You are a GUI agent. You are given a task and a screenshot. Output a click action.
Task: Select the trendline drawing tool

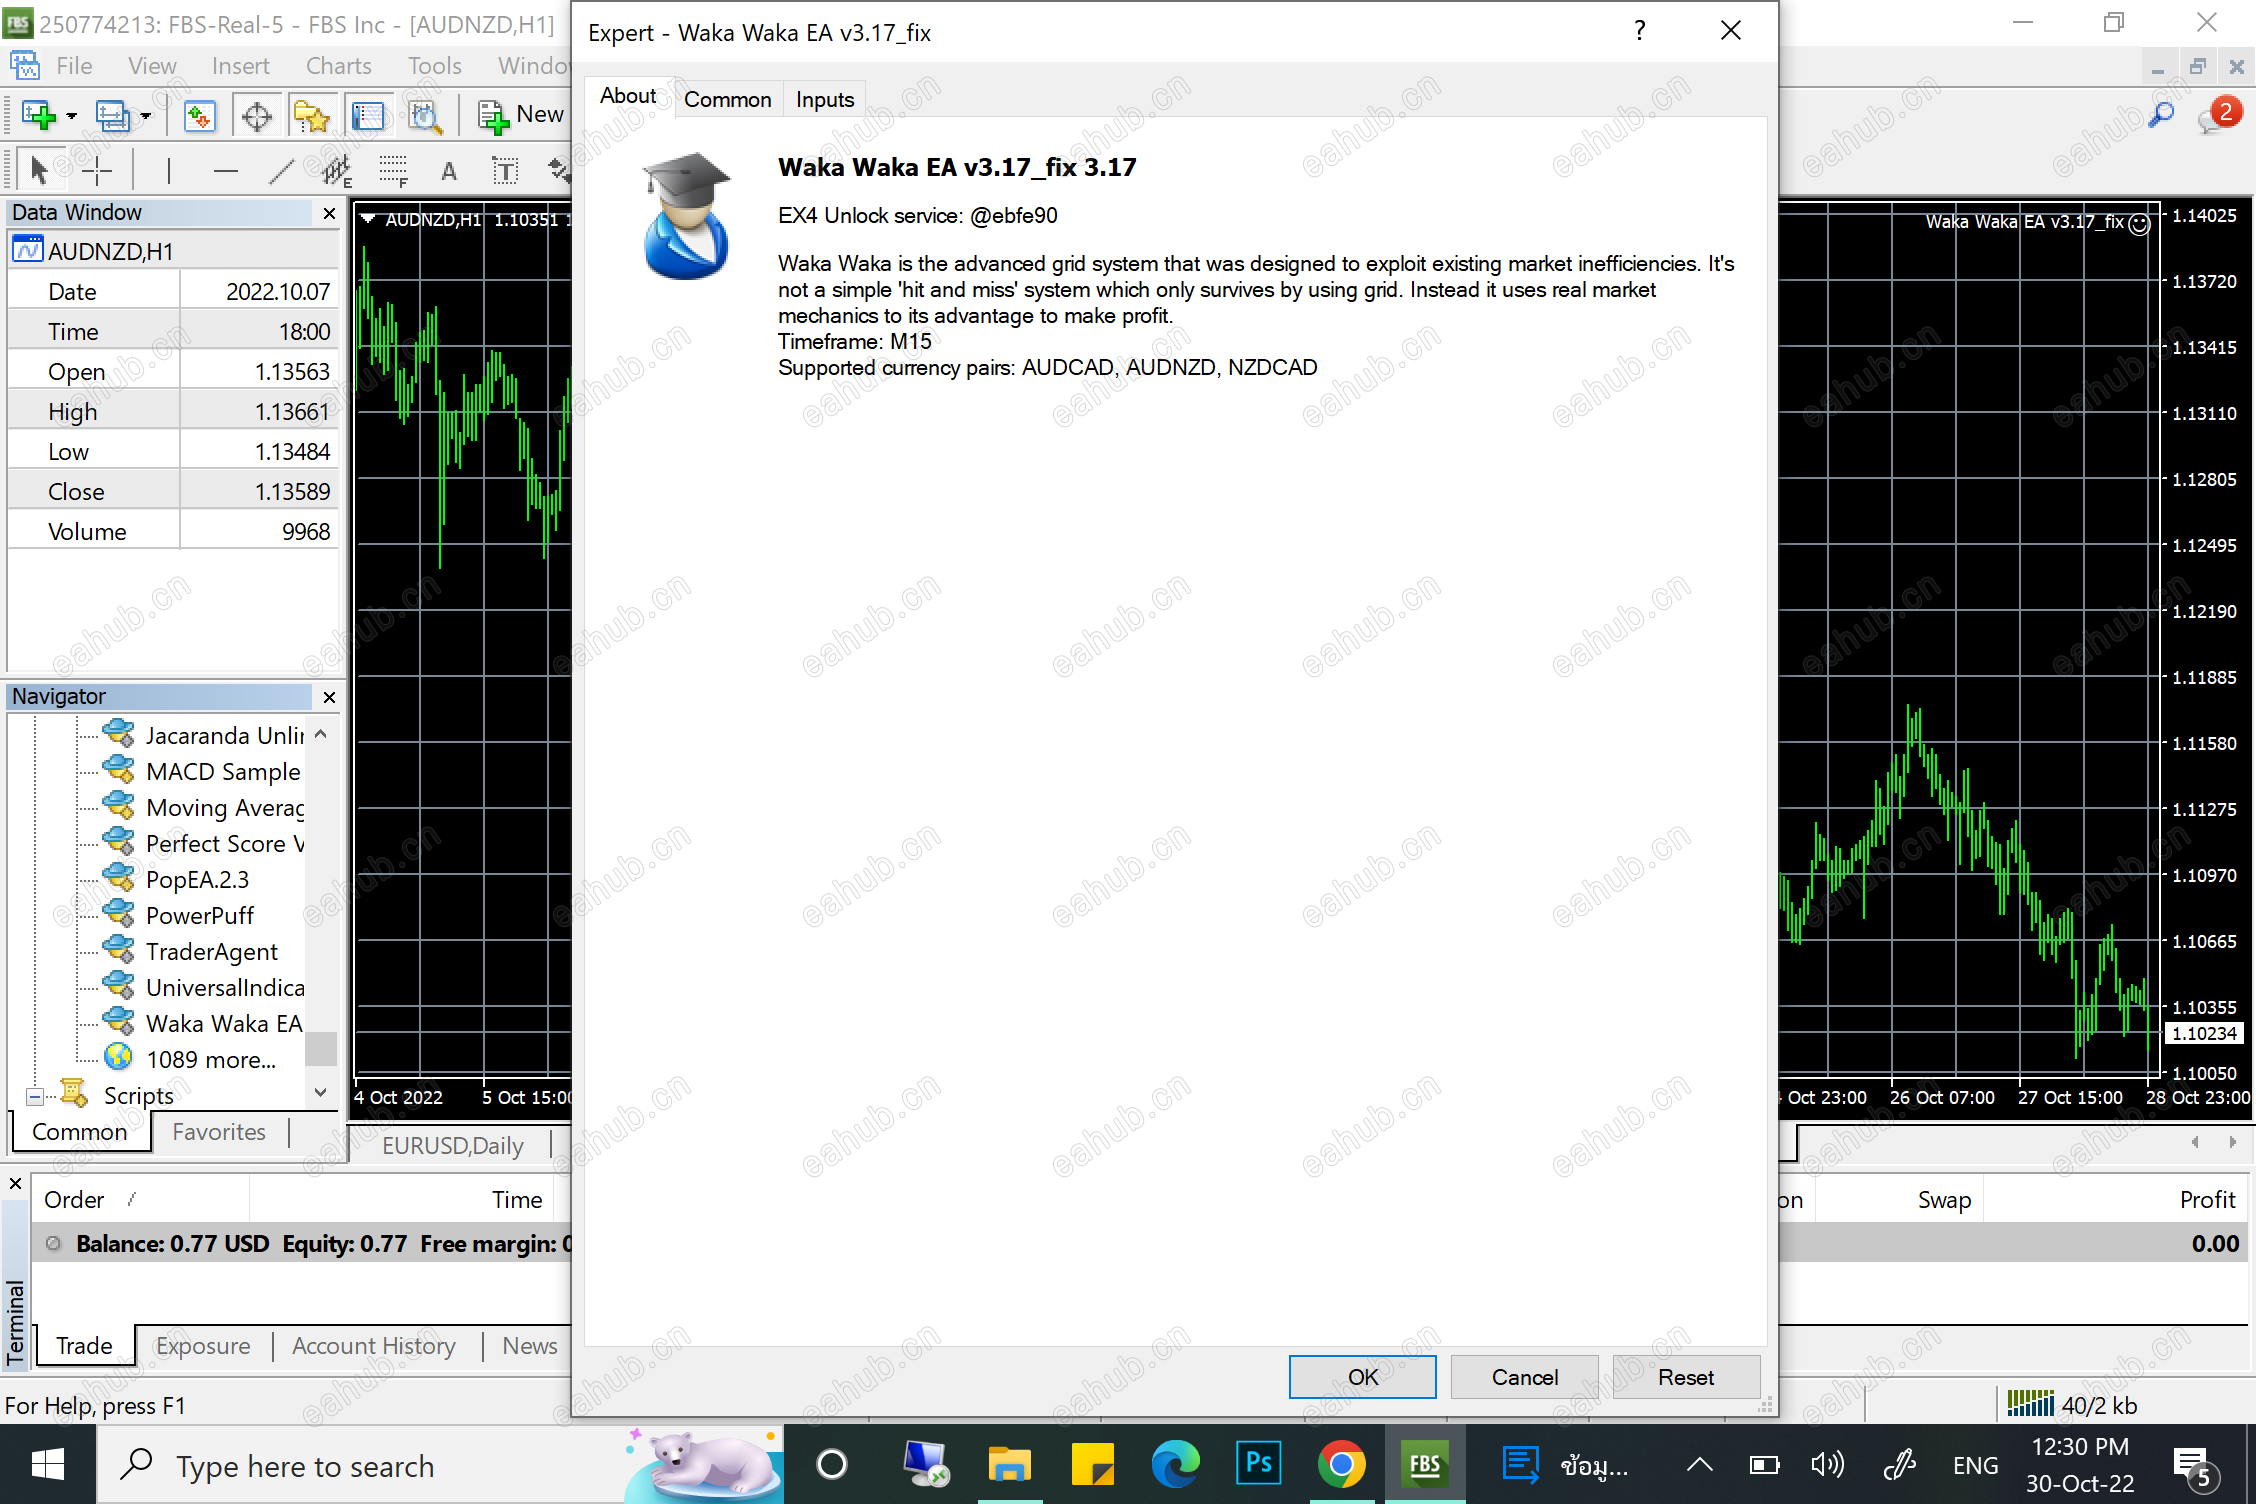click(x=280, y=169)
